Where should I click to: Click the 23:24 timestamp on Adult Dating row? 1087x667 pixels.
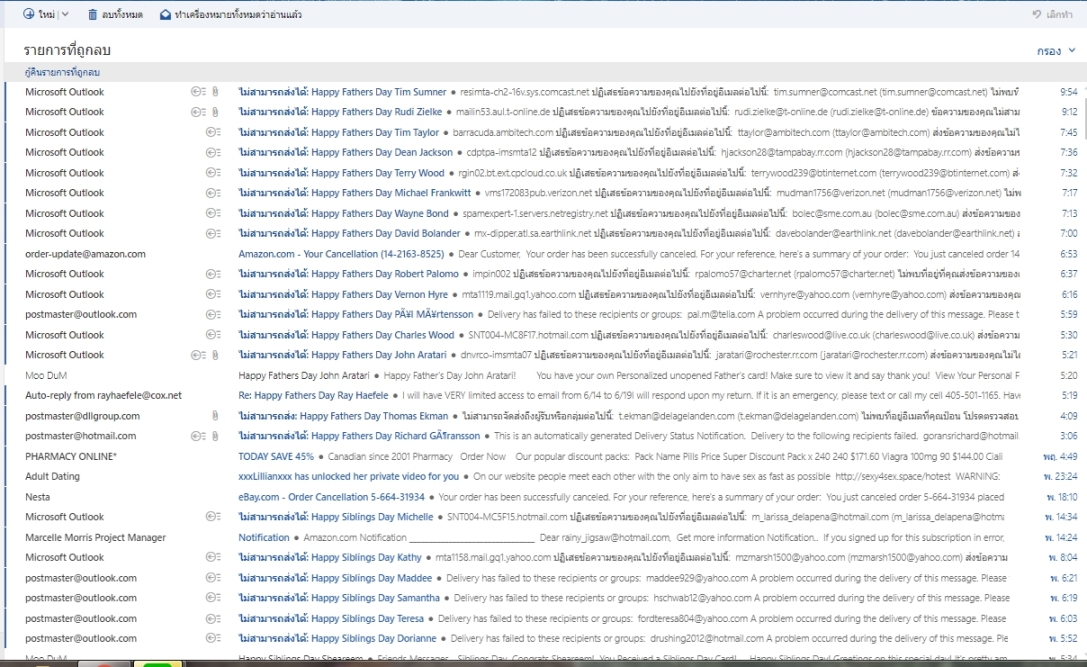[1061, 476]
